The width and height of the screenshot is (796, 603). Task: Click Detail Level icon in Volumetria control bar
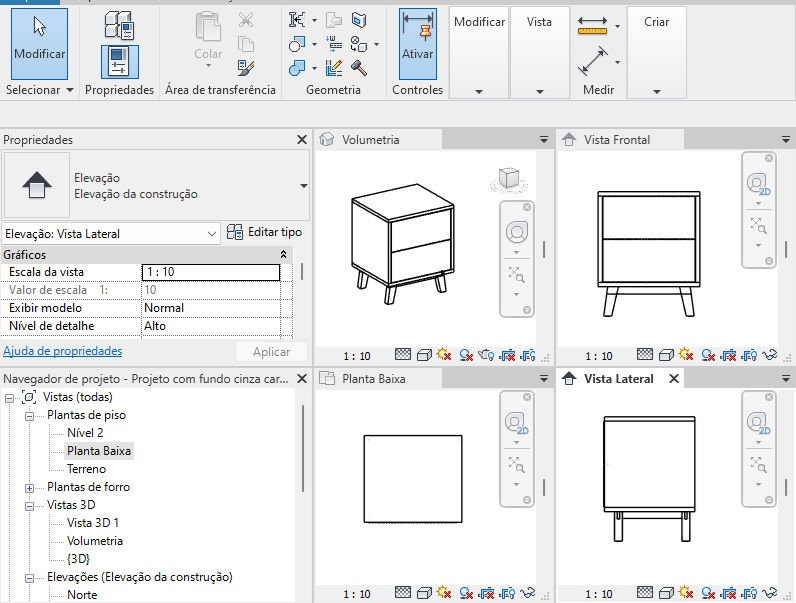pos(403,354)
